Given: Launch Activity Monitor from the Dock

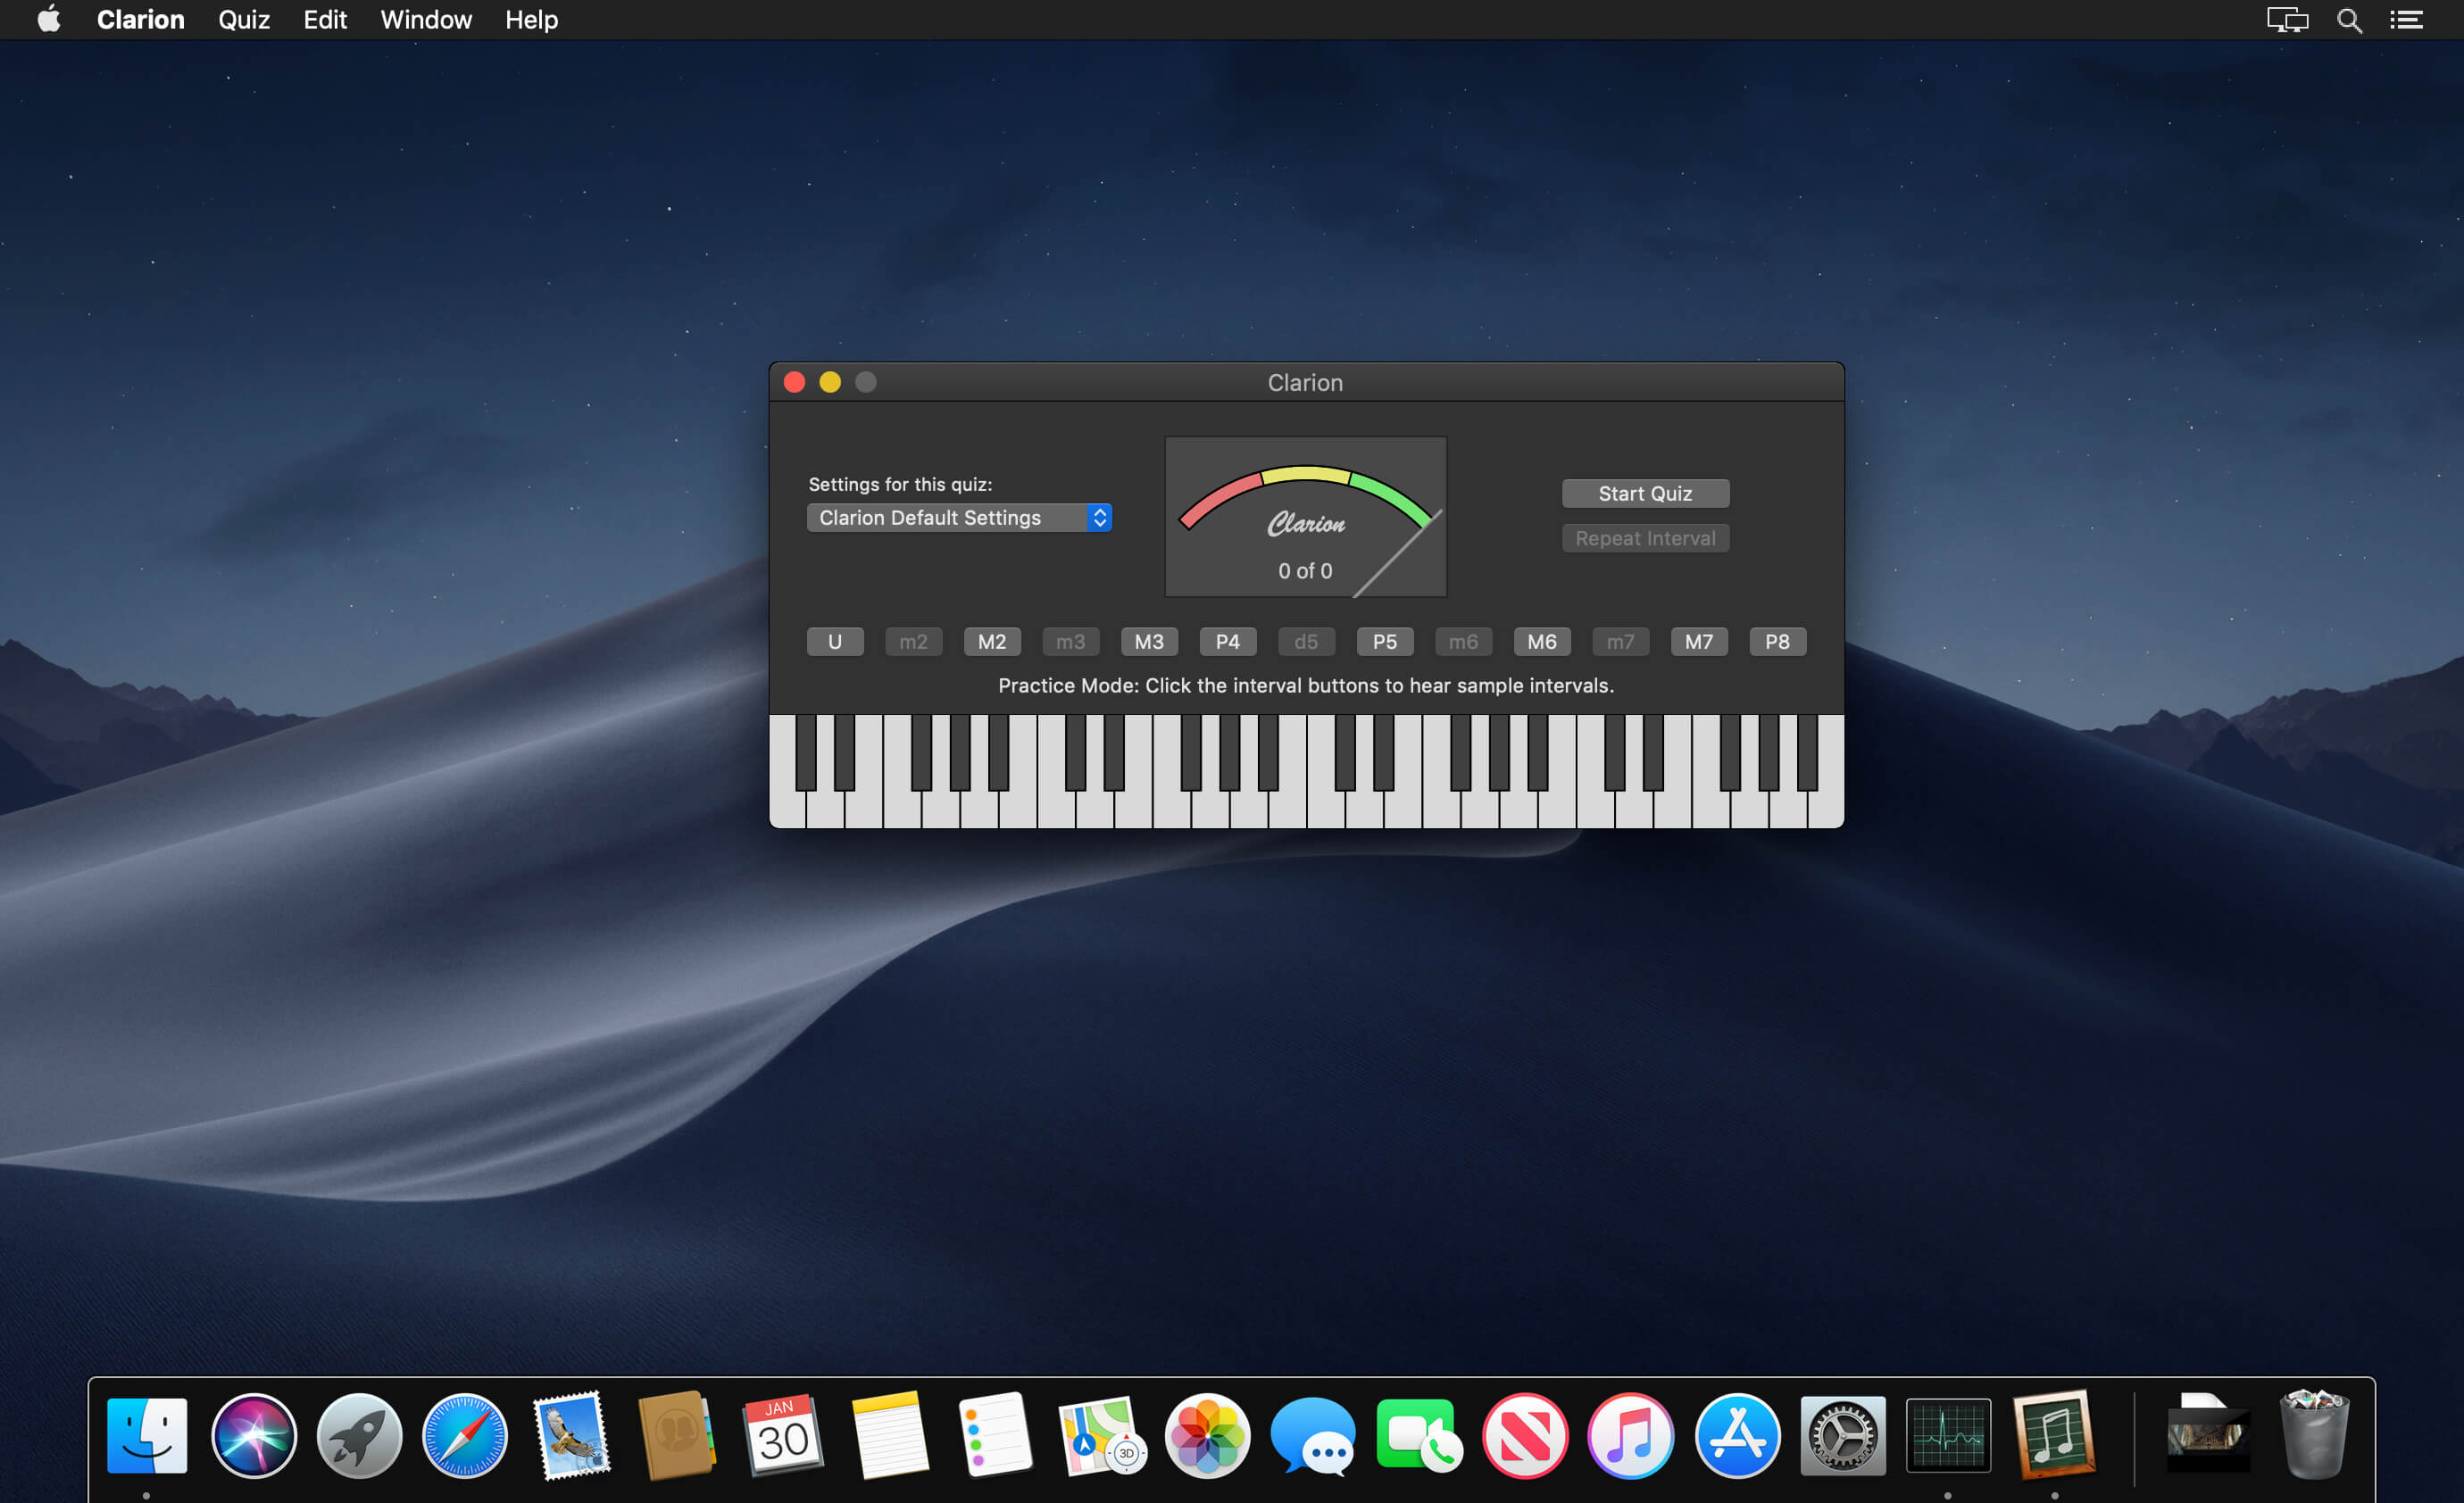Looking at the screenshot, I should (1947, 1436).
